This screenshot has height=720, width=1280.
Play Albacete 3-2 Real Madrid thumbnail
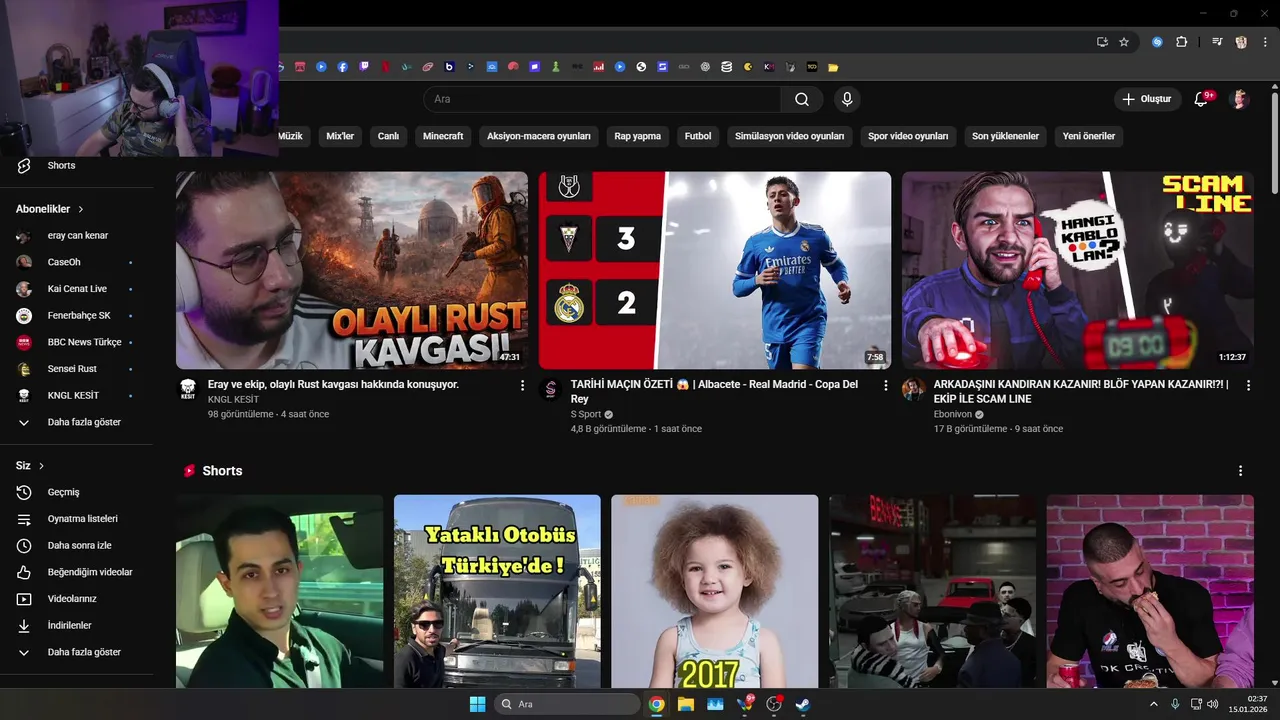click(x=715, y=271)
